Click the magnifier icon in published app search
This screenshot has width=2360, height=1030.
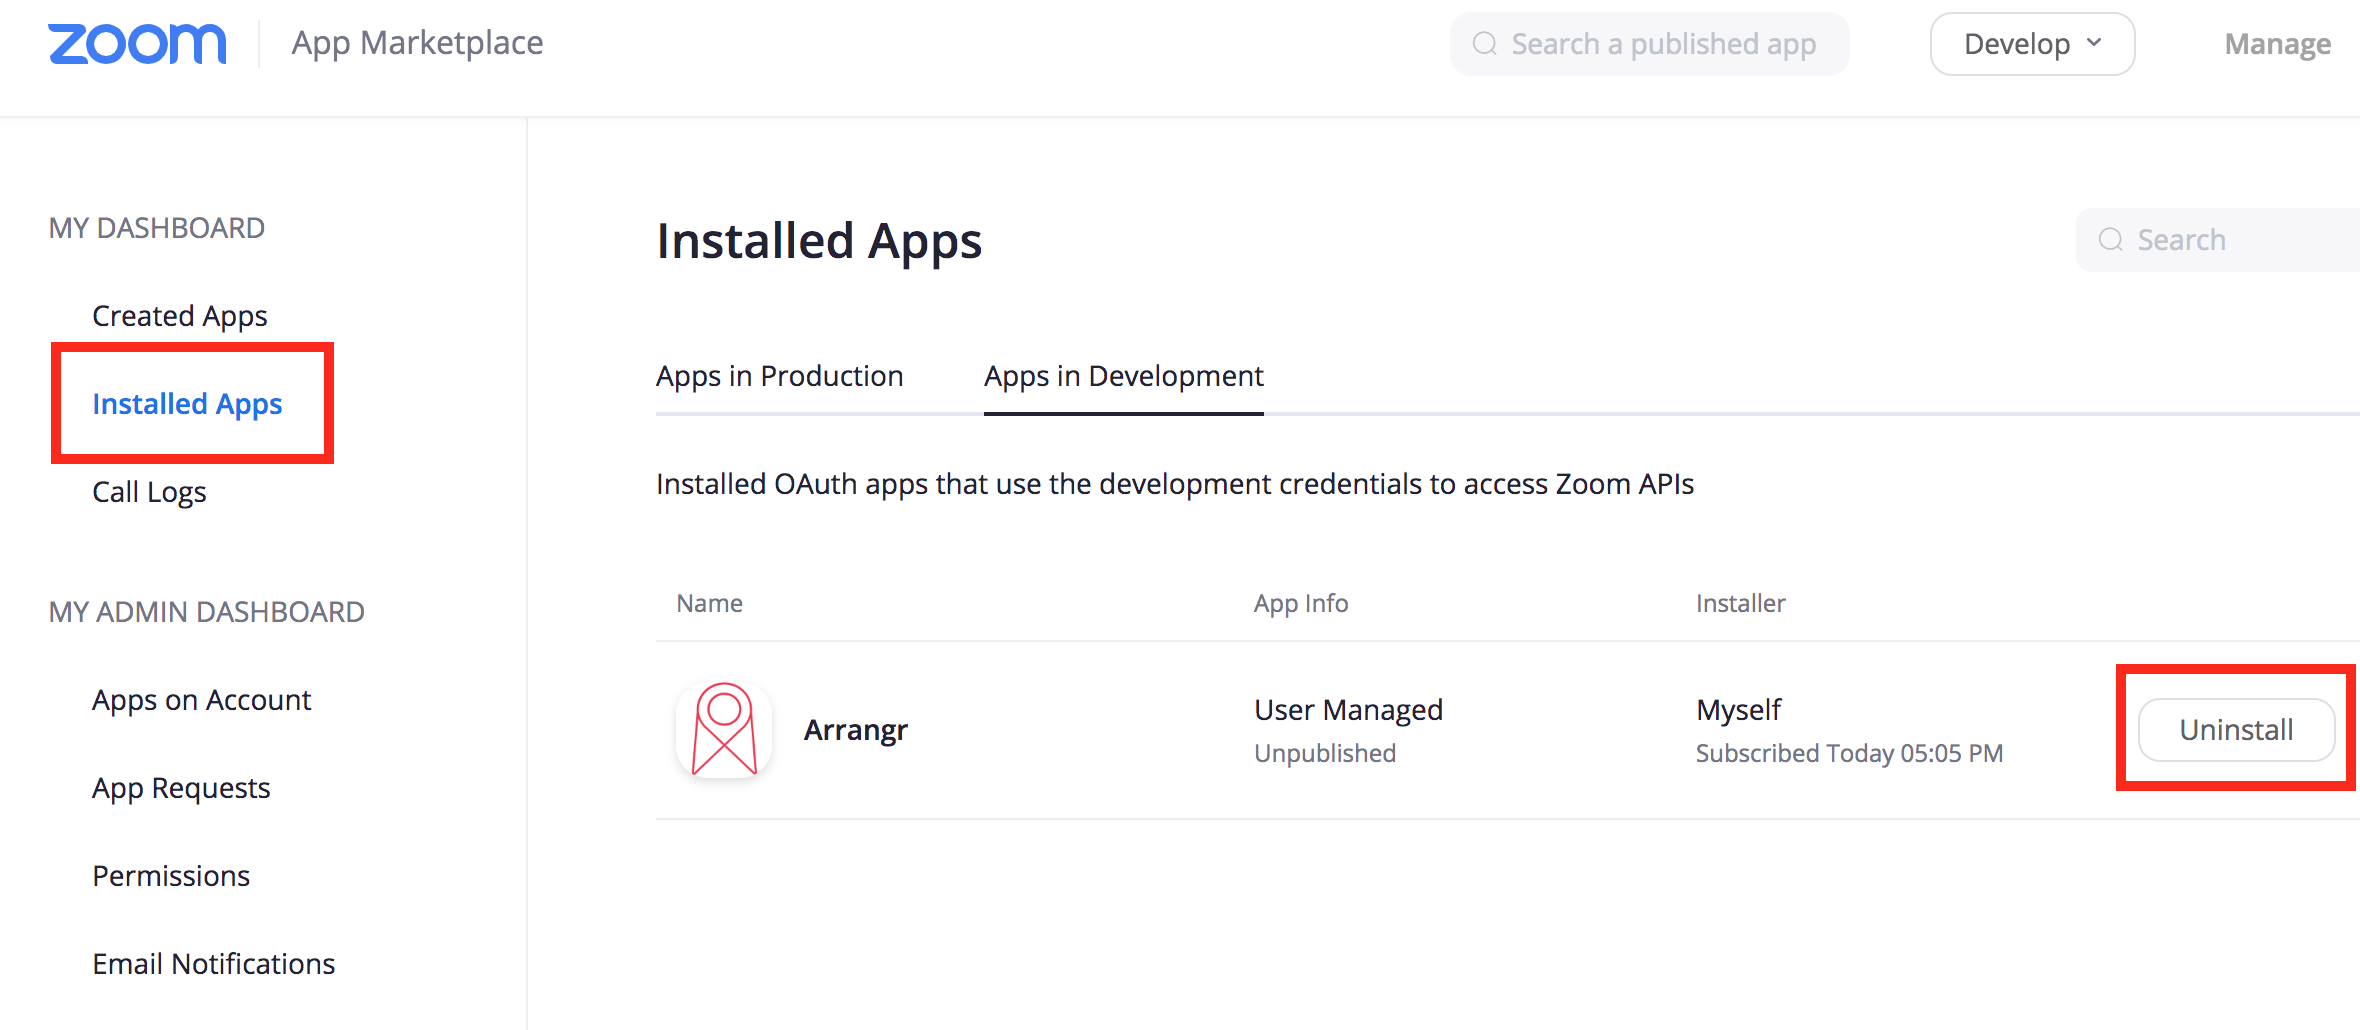1485,44
